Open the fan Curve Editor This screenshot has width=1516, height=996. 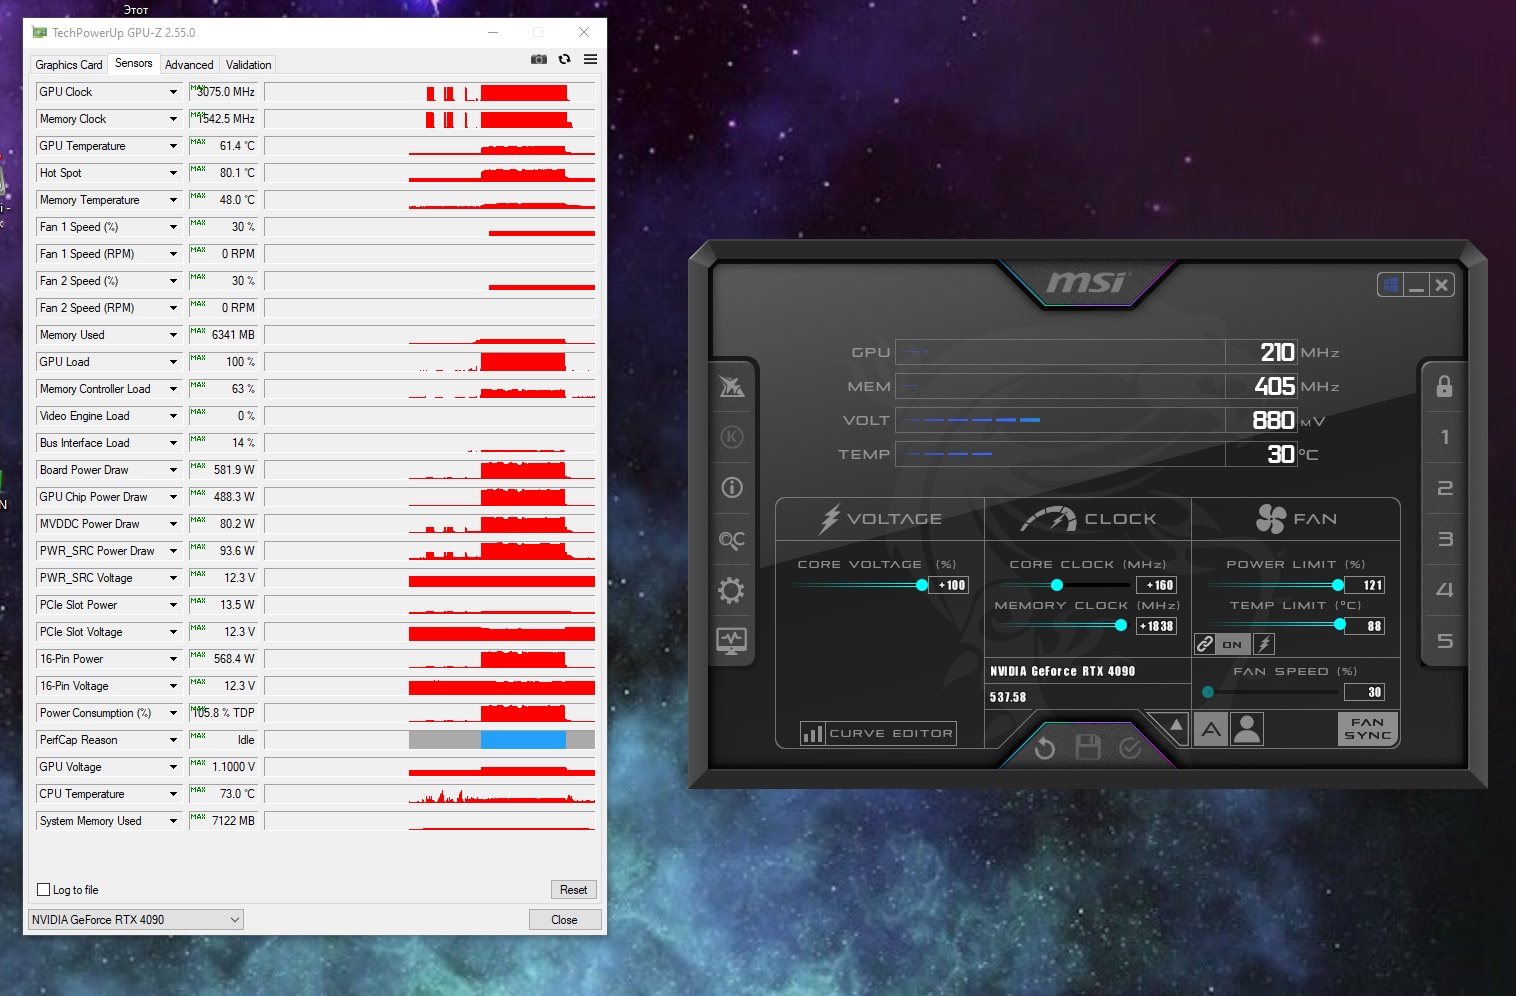(878, 734)
